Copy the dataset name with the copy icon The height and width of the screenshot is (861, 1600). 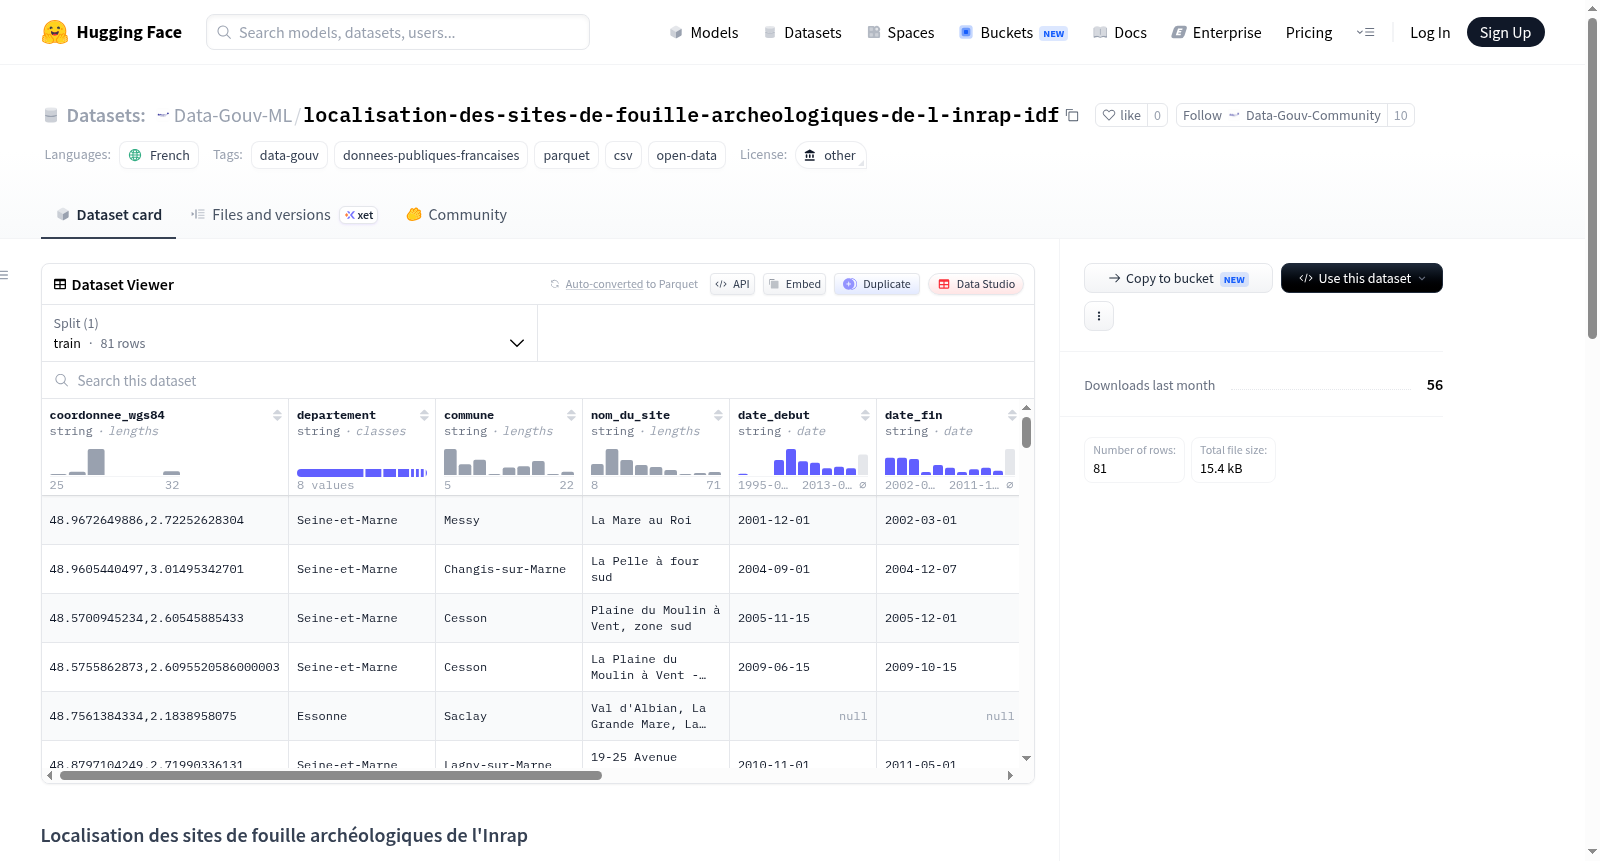(x=1072, y=115)
